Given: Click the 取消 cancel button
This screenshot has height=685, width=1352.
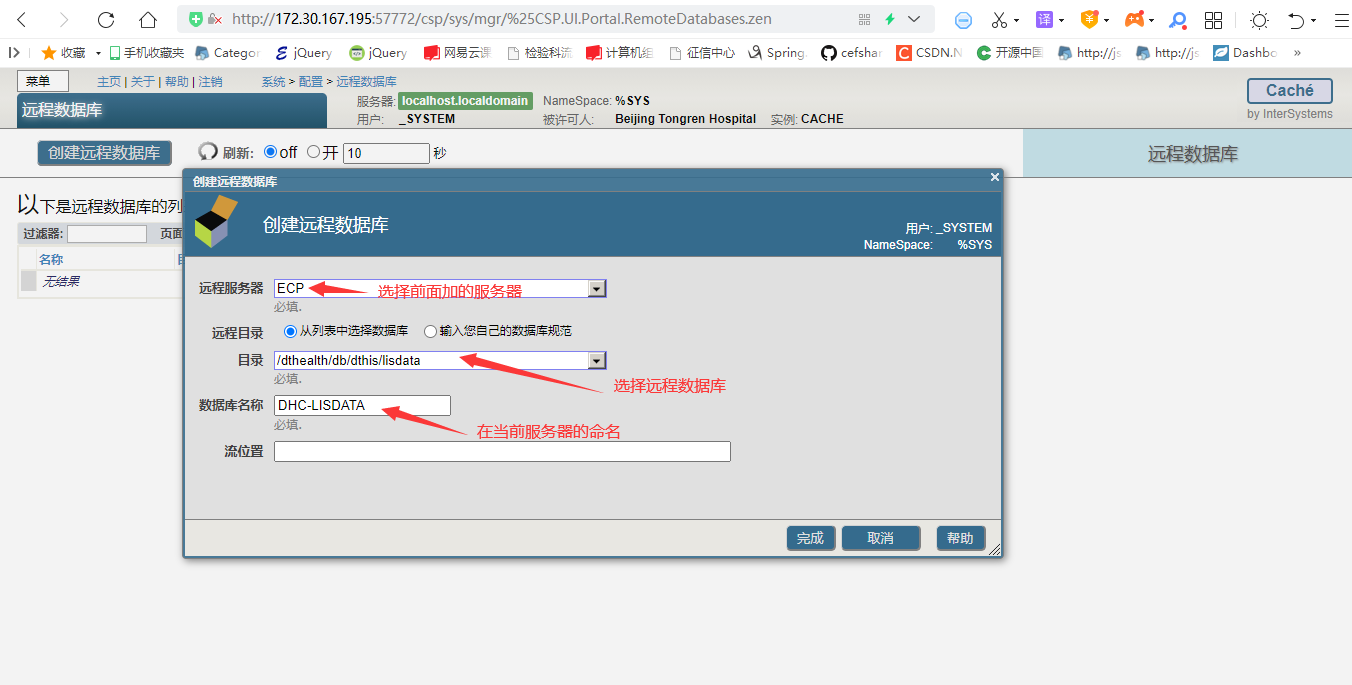Looking at the screenshot, I should (x=880, y=538).
